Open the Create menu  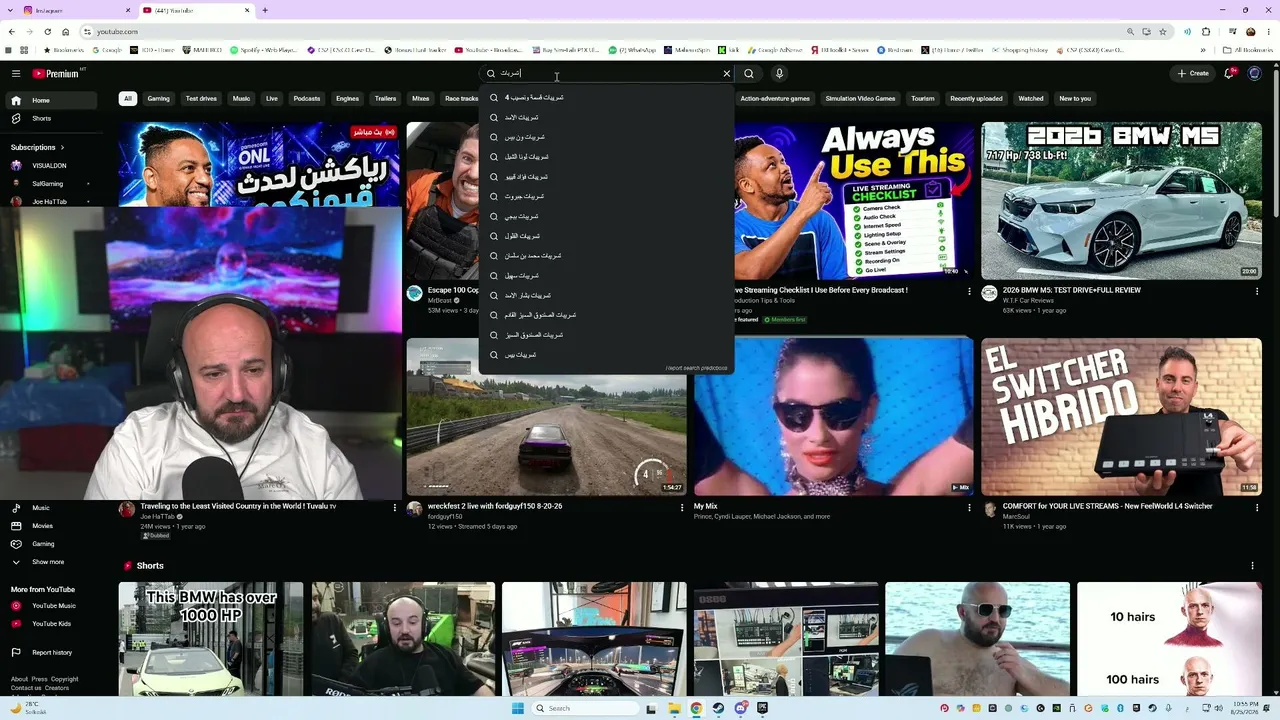pos(1193,73)
